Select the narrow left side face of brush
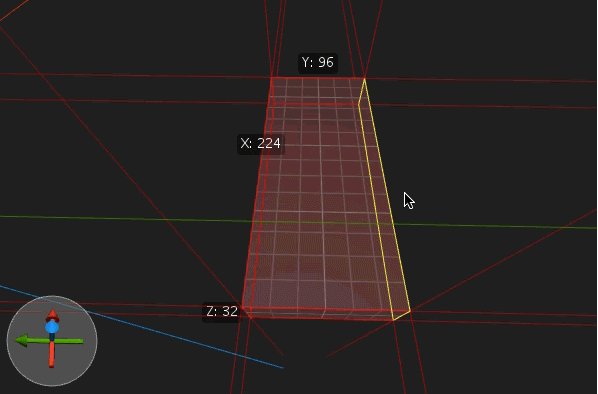This screenshot has height=394, width=598. pyautogui.click(x=258, y=198)
